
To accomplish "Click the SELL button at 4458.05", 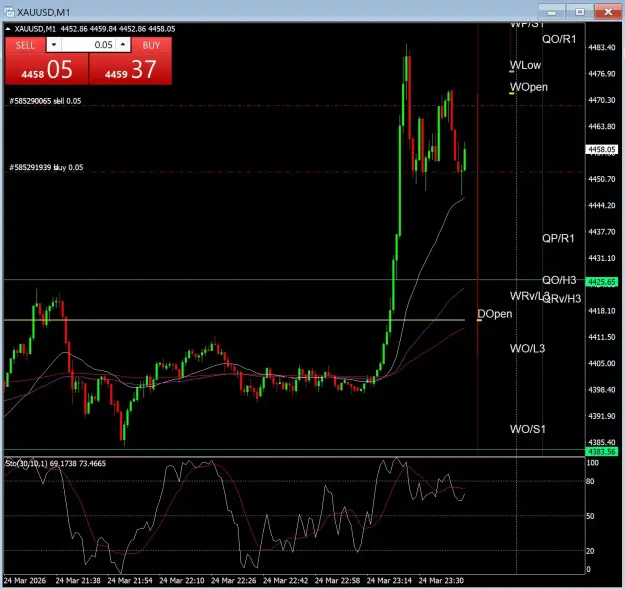I will [47, 61].
